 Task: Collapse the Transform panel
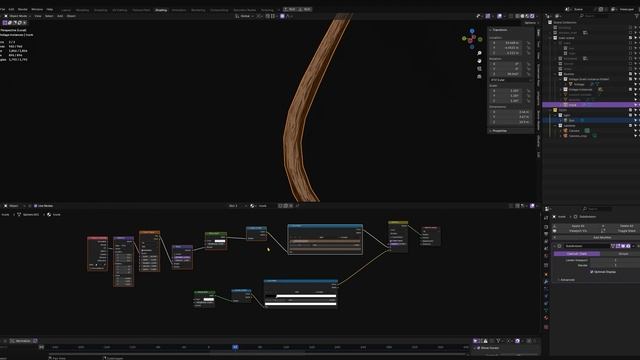[x=500, y=30]
